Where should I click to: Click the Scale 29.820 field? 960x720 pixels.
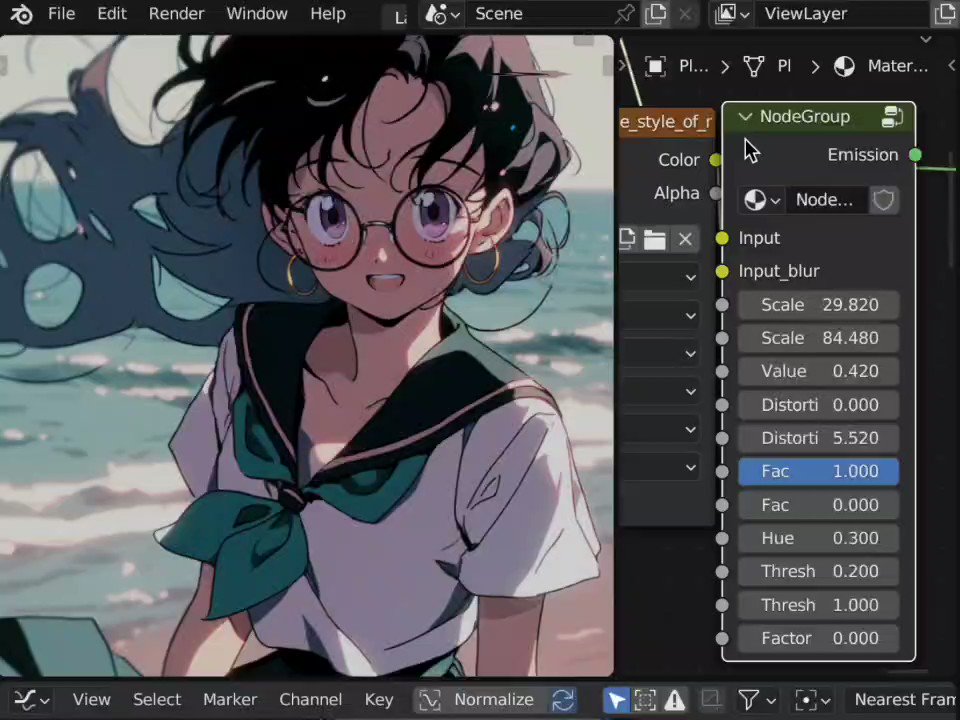click(819, 305)
